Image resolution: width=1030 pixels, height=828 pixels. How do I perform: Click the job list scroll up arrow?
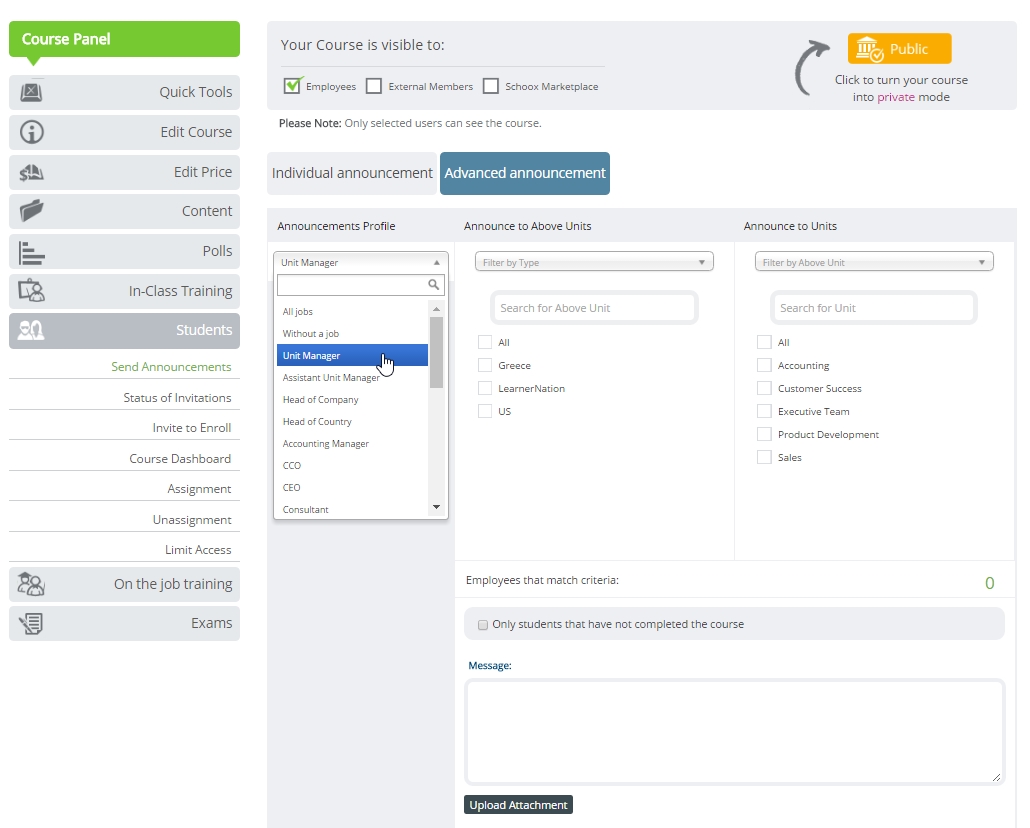click(436, 309)
